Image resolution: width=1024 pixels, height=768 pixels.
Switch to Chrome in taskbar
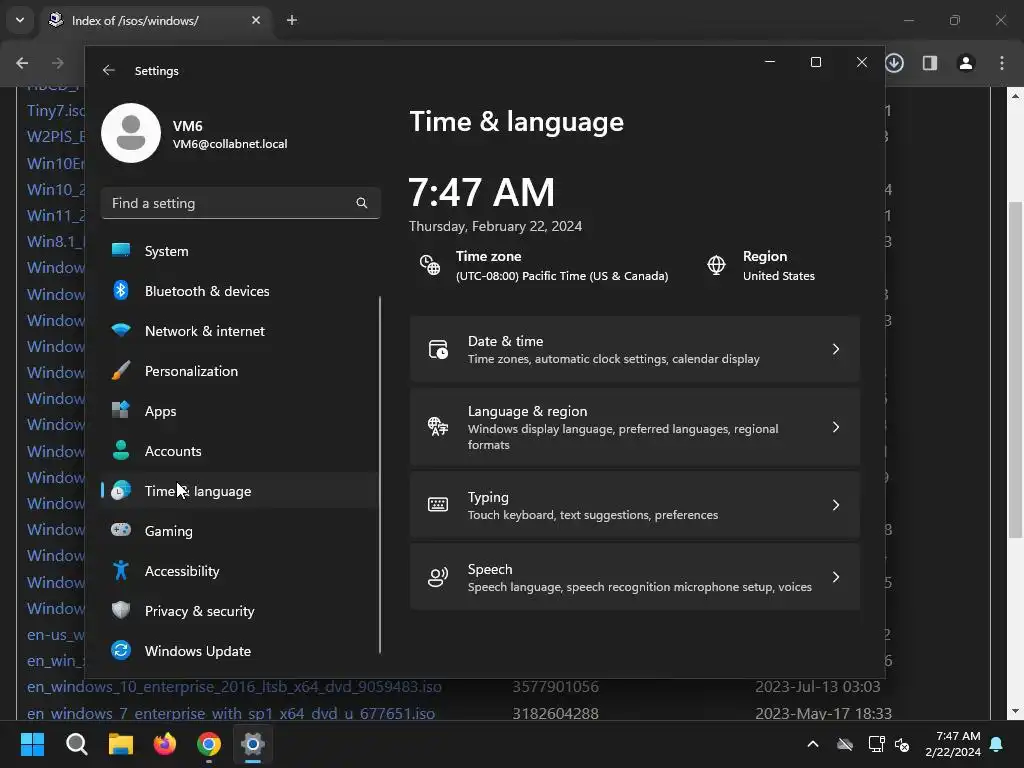209,744
